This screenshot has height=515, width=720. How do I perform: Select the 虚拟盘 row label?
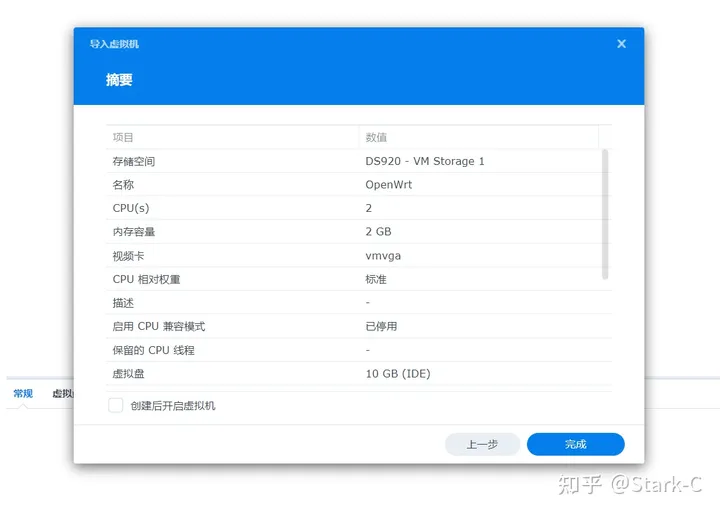tap(128, 374)
